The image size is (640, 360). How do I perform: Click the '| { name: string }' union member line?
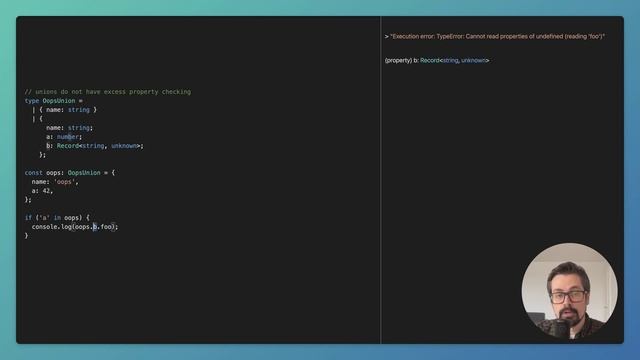coord(64,110)
